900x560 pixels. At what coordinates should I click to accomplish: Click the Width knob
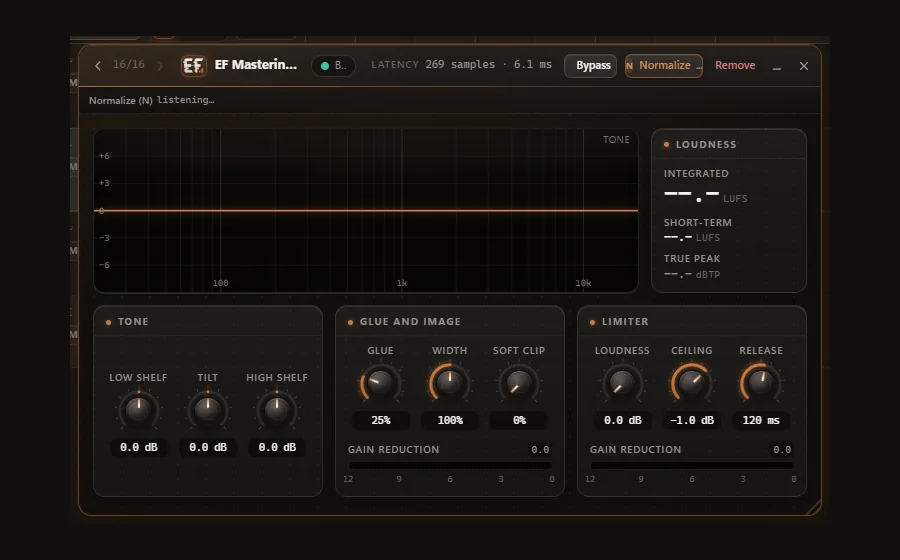click(x=449, y=383)
